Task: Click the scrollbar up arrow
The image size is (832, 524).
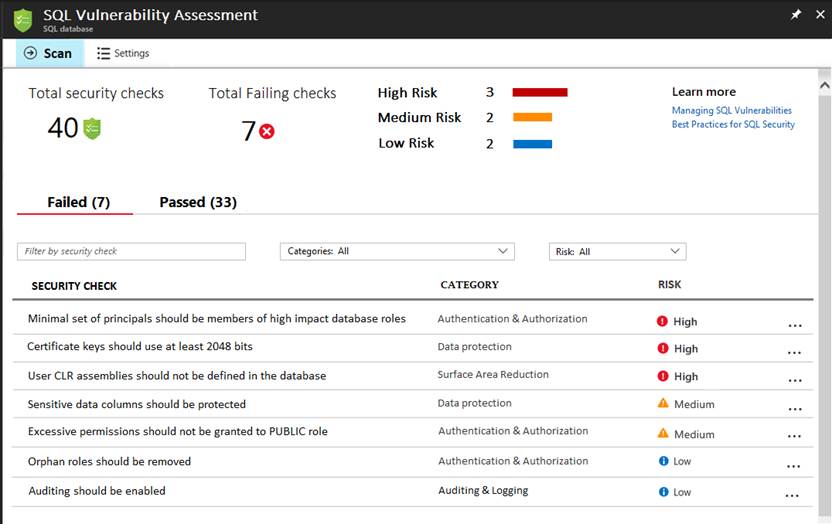Action: click(825, 85)
